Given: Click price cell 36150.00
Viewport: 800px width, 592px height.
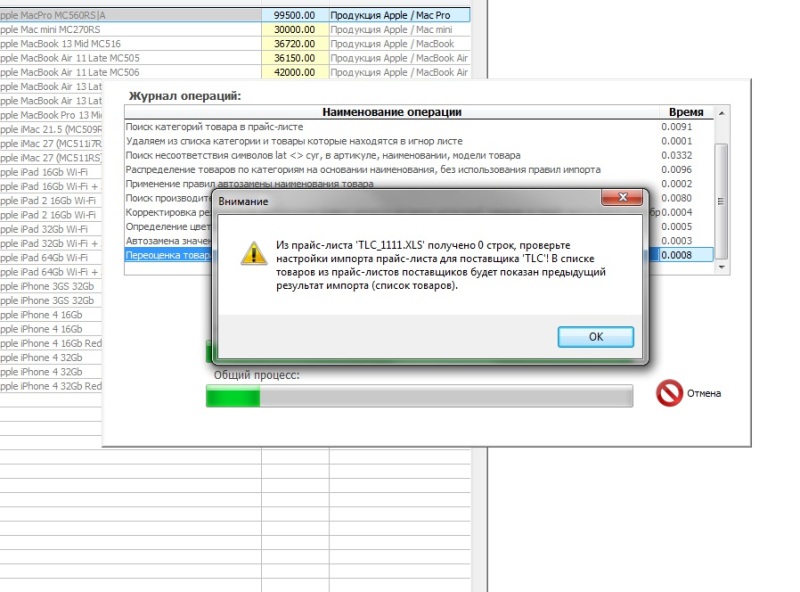Looking at the screenshot, I should tap(295, 58).
